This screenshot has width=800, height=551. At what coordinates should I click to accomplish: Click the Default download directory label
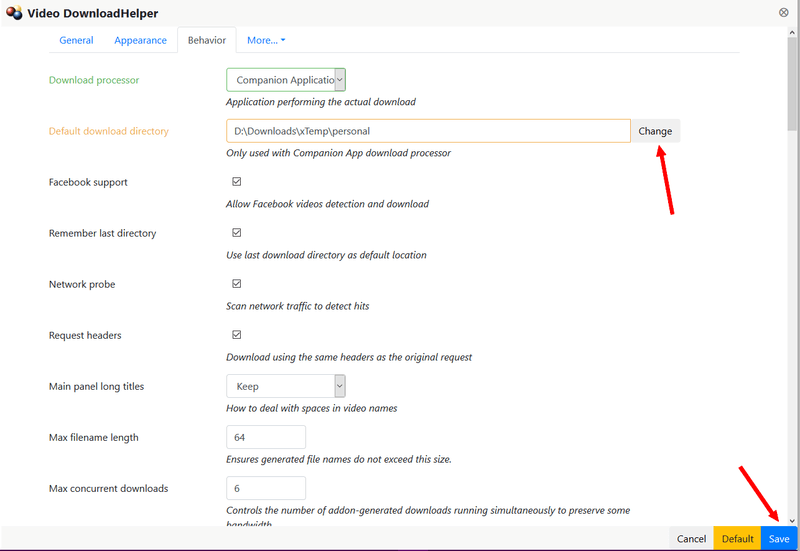pos(109,131)
